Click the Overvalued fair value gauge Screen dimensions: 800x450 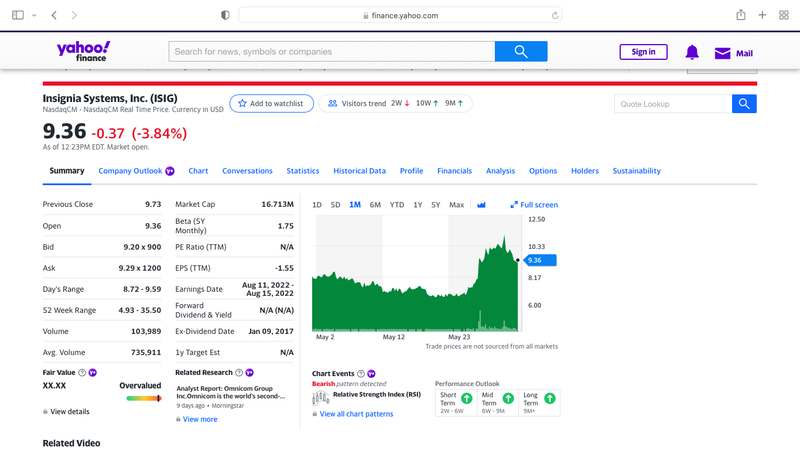tap(143, 398)
